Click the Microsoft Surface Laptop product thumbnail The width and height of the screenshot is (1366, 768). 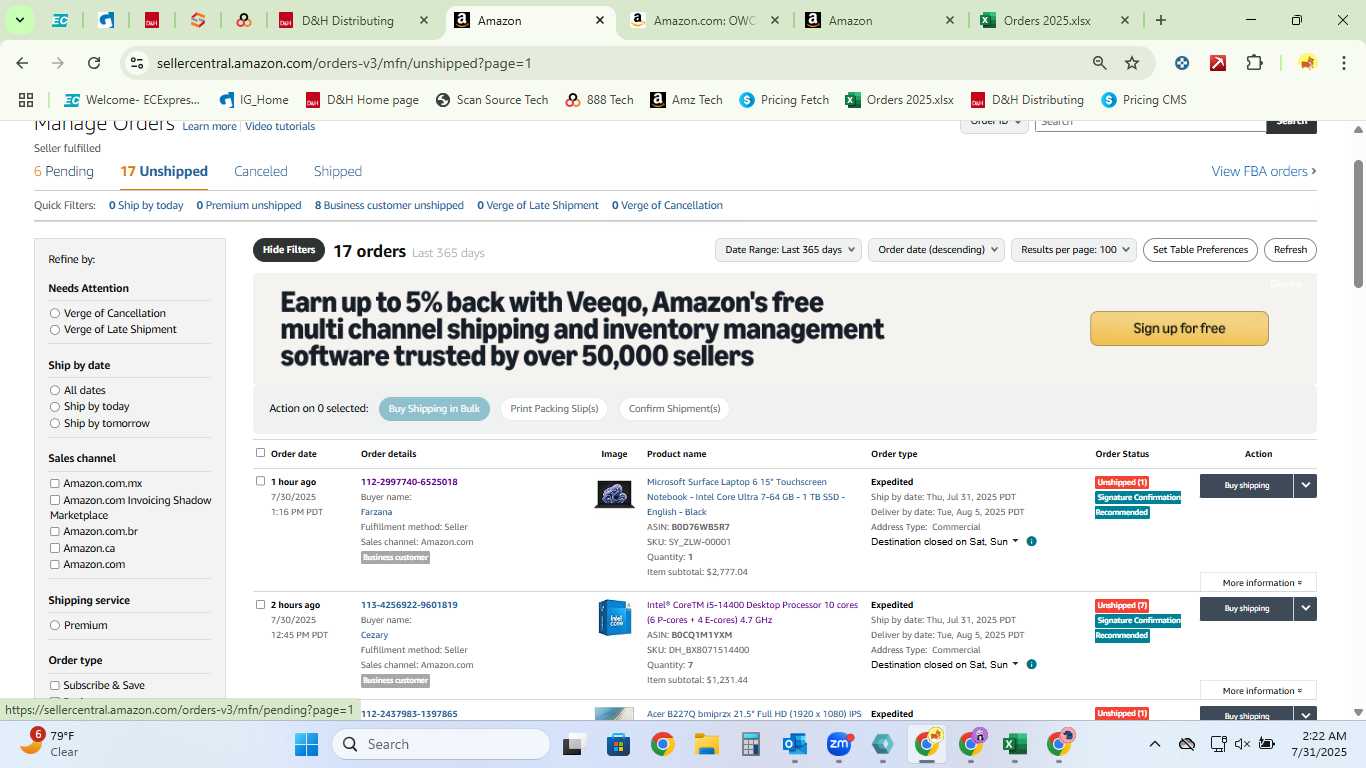pyautogui.click(x=614, y=493)
